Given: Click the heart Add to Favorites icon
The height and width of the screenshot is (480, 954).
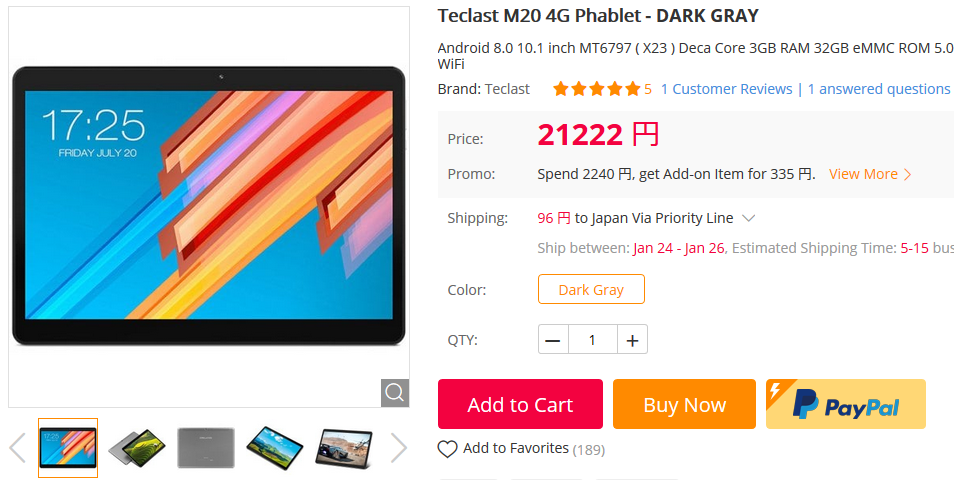Looking at the screenshot, I should coord(447,449).
